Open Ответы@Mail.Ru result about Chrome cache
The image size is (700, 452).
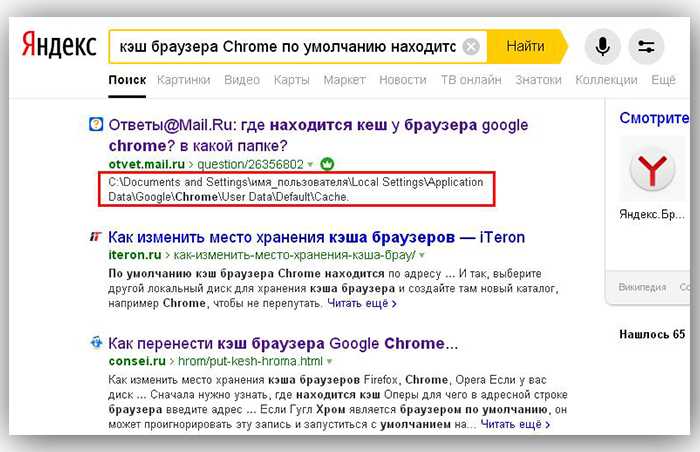[318, 135]
